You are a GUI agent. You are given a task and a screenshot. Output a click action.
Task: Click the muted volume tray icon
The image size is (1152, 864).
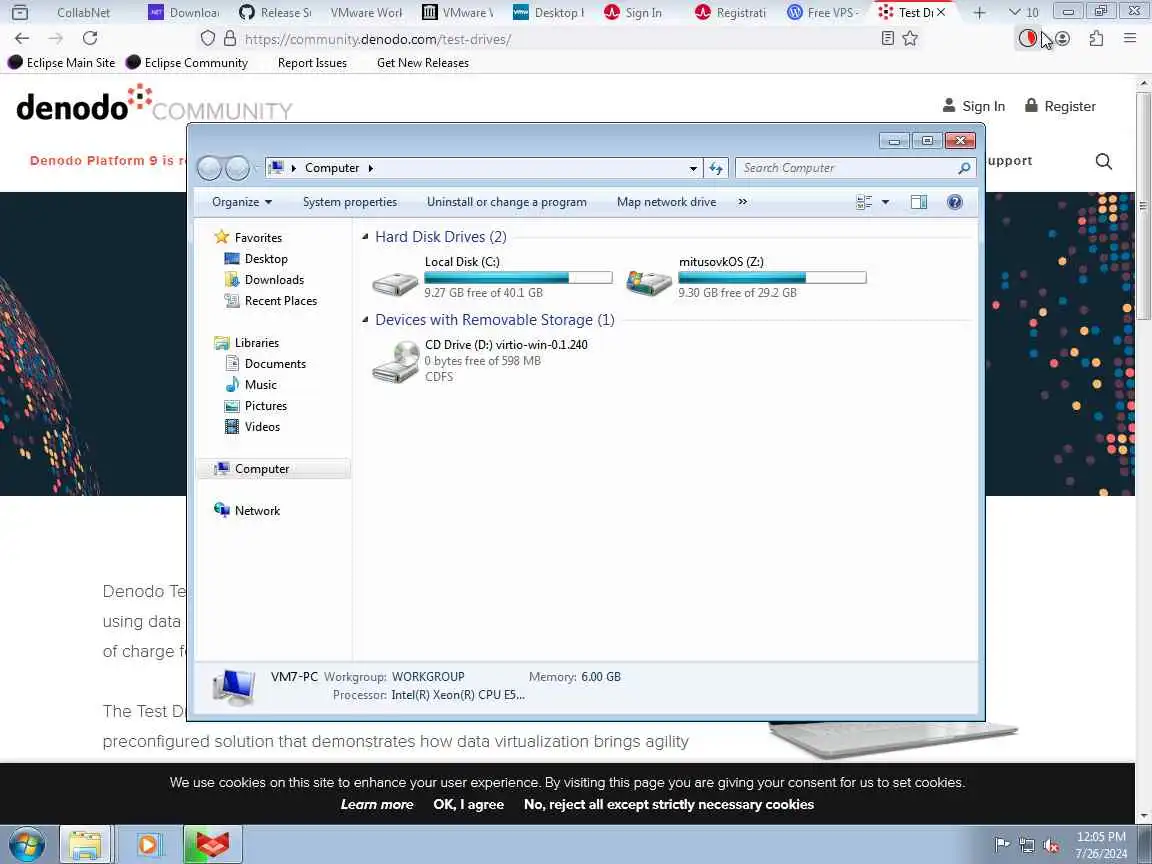coord(1051,845)
